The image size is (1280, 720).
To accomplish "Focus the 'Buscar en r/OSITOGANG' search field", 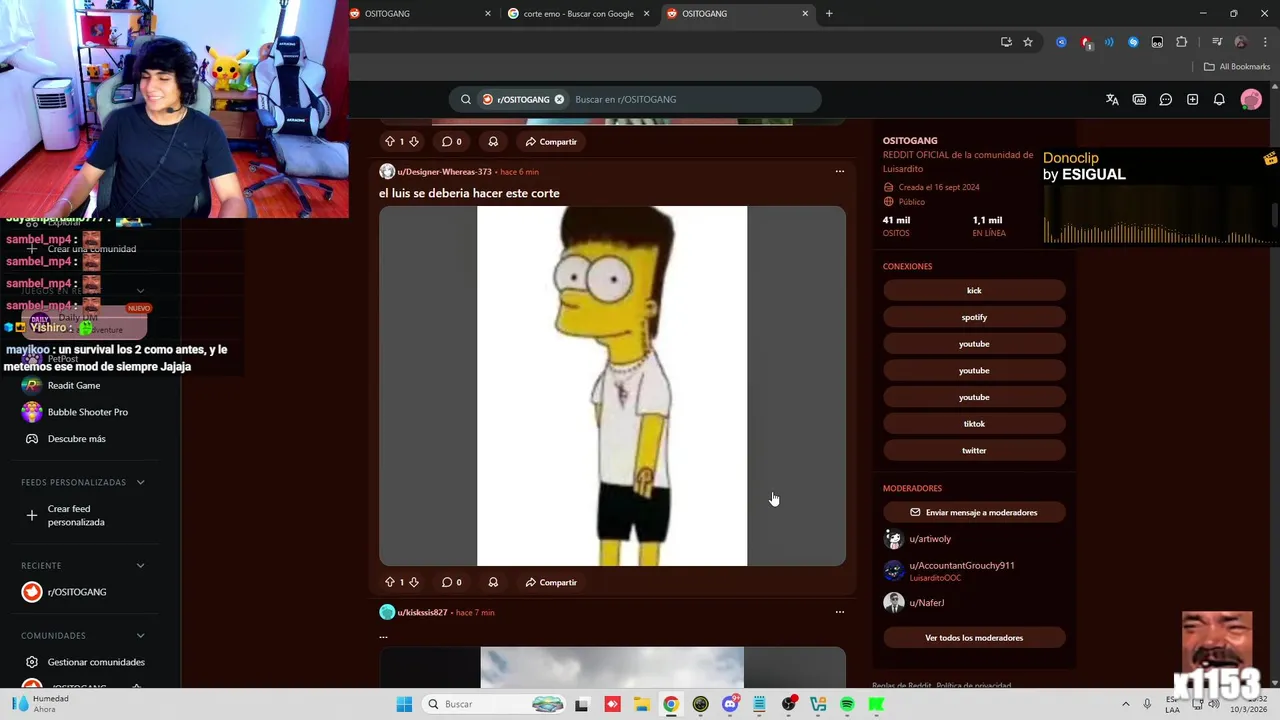I will pyautogui.click(x=690, y=99).
